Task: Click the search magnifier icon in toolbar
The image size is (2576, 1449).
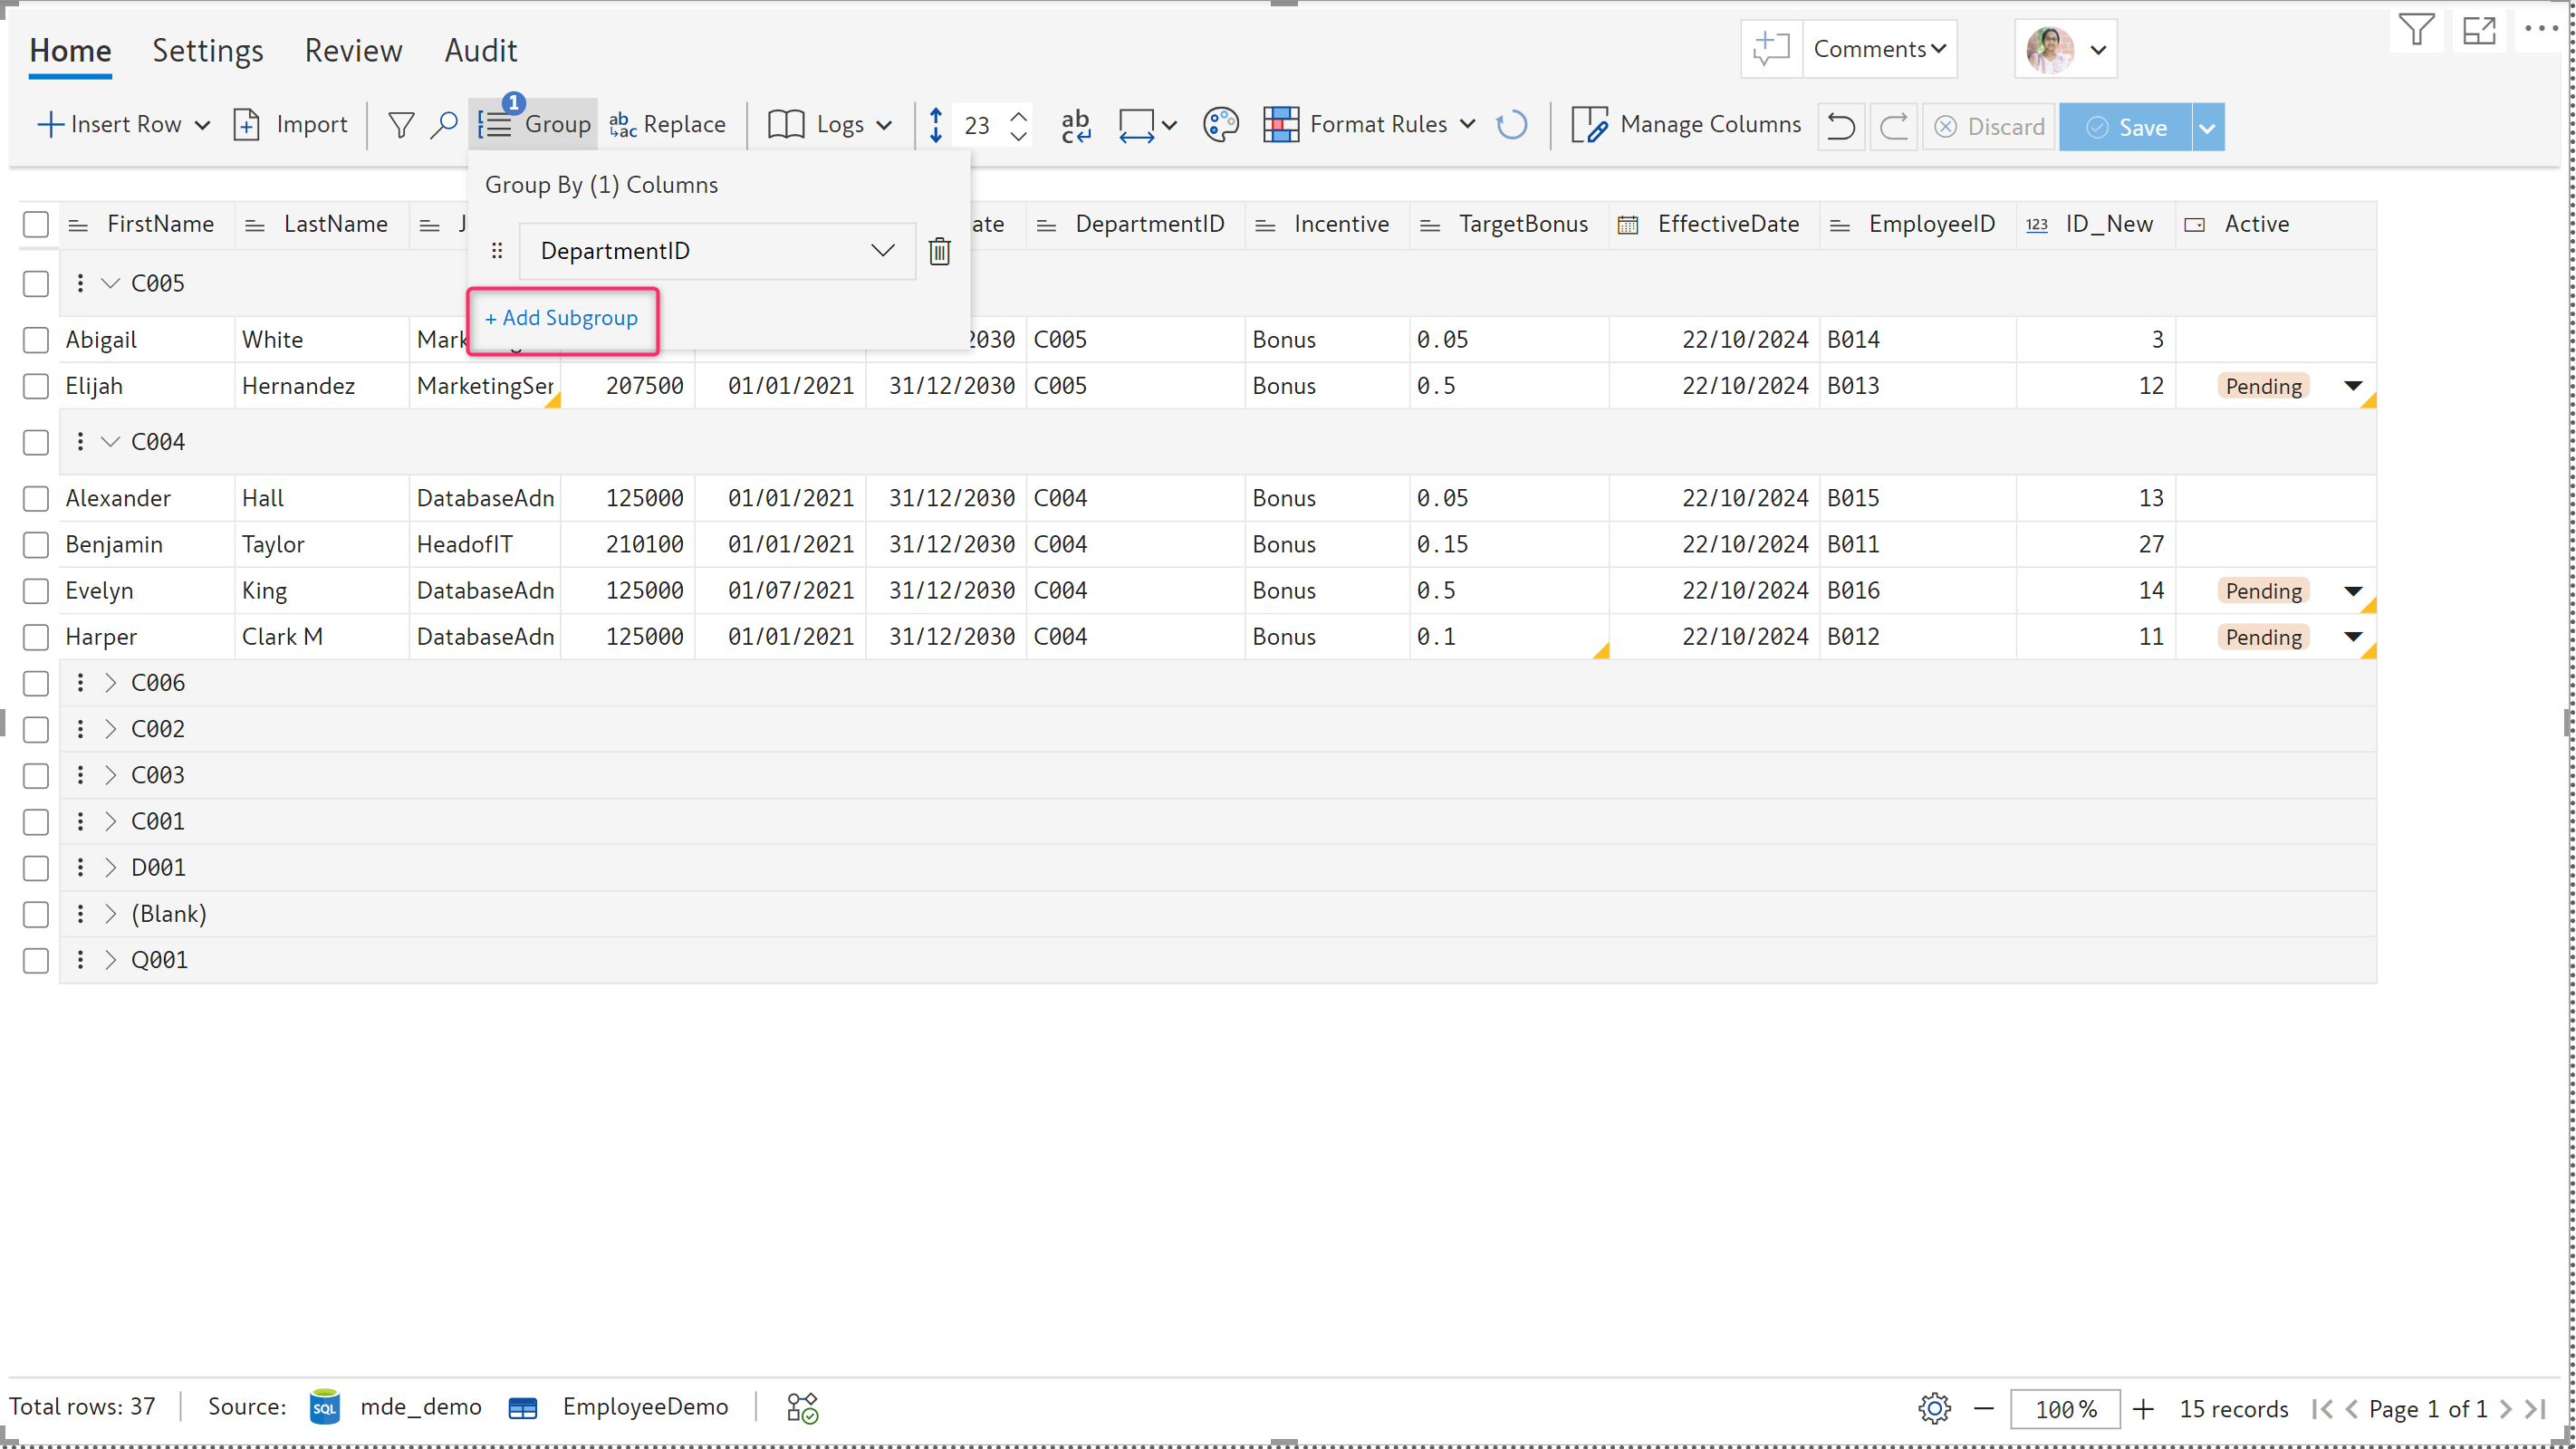Action: [x=443, y=124]
